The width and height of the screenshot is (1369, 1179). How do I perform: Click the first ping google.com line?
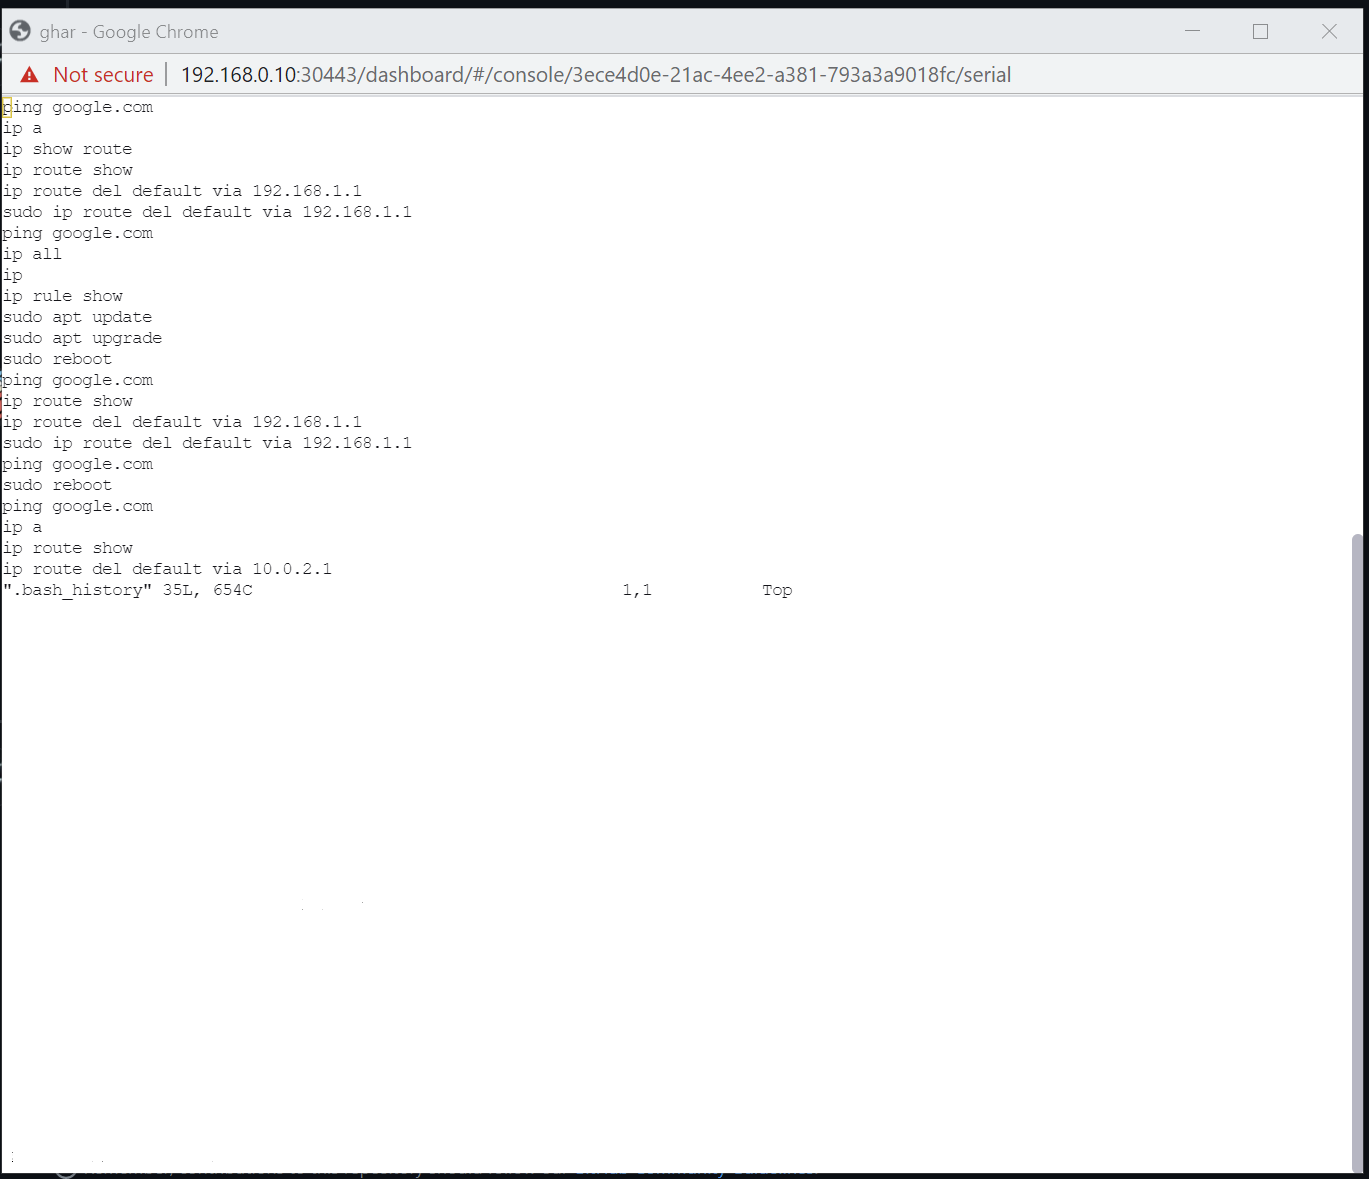[78, 106]
